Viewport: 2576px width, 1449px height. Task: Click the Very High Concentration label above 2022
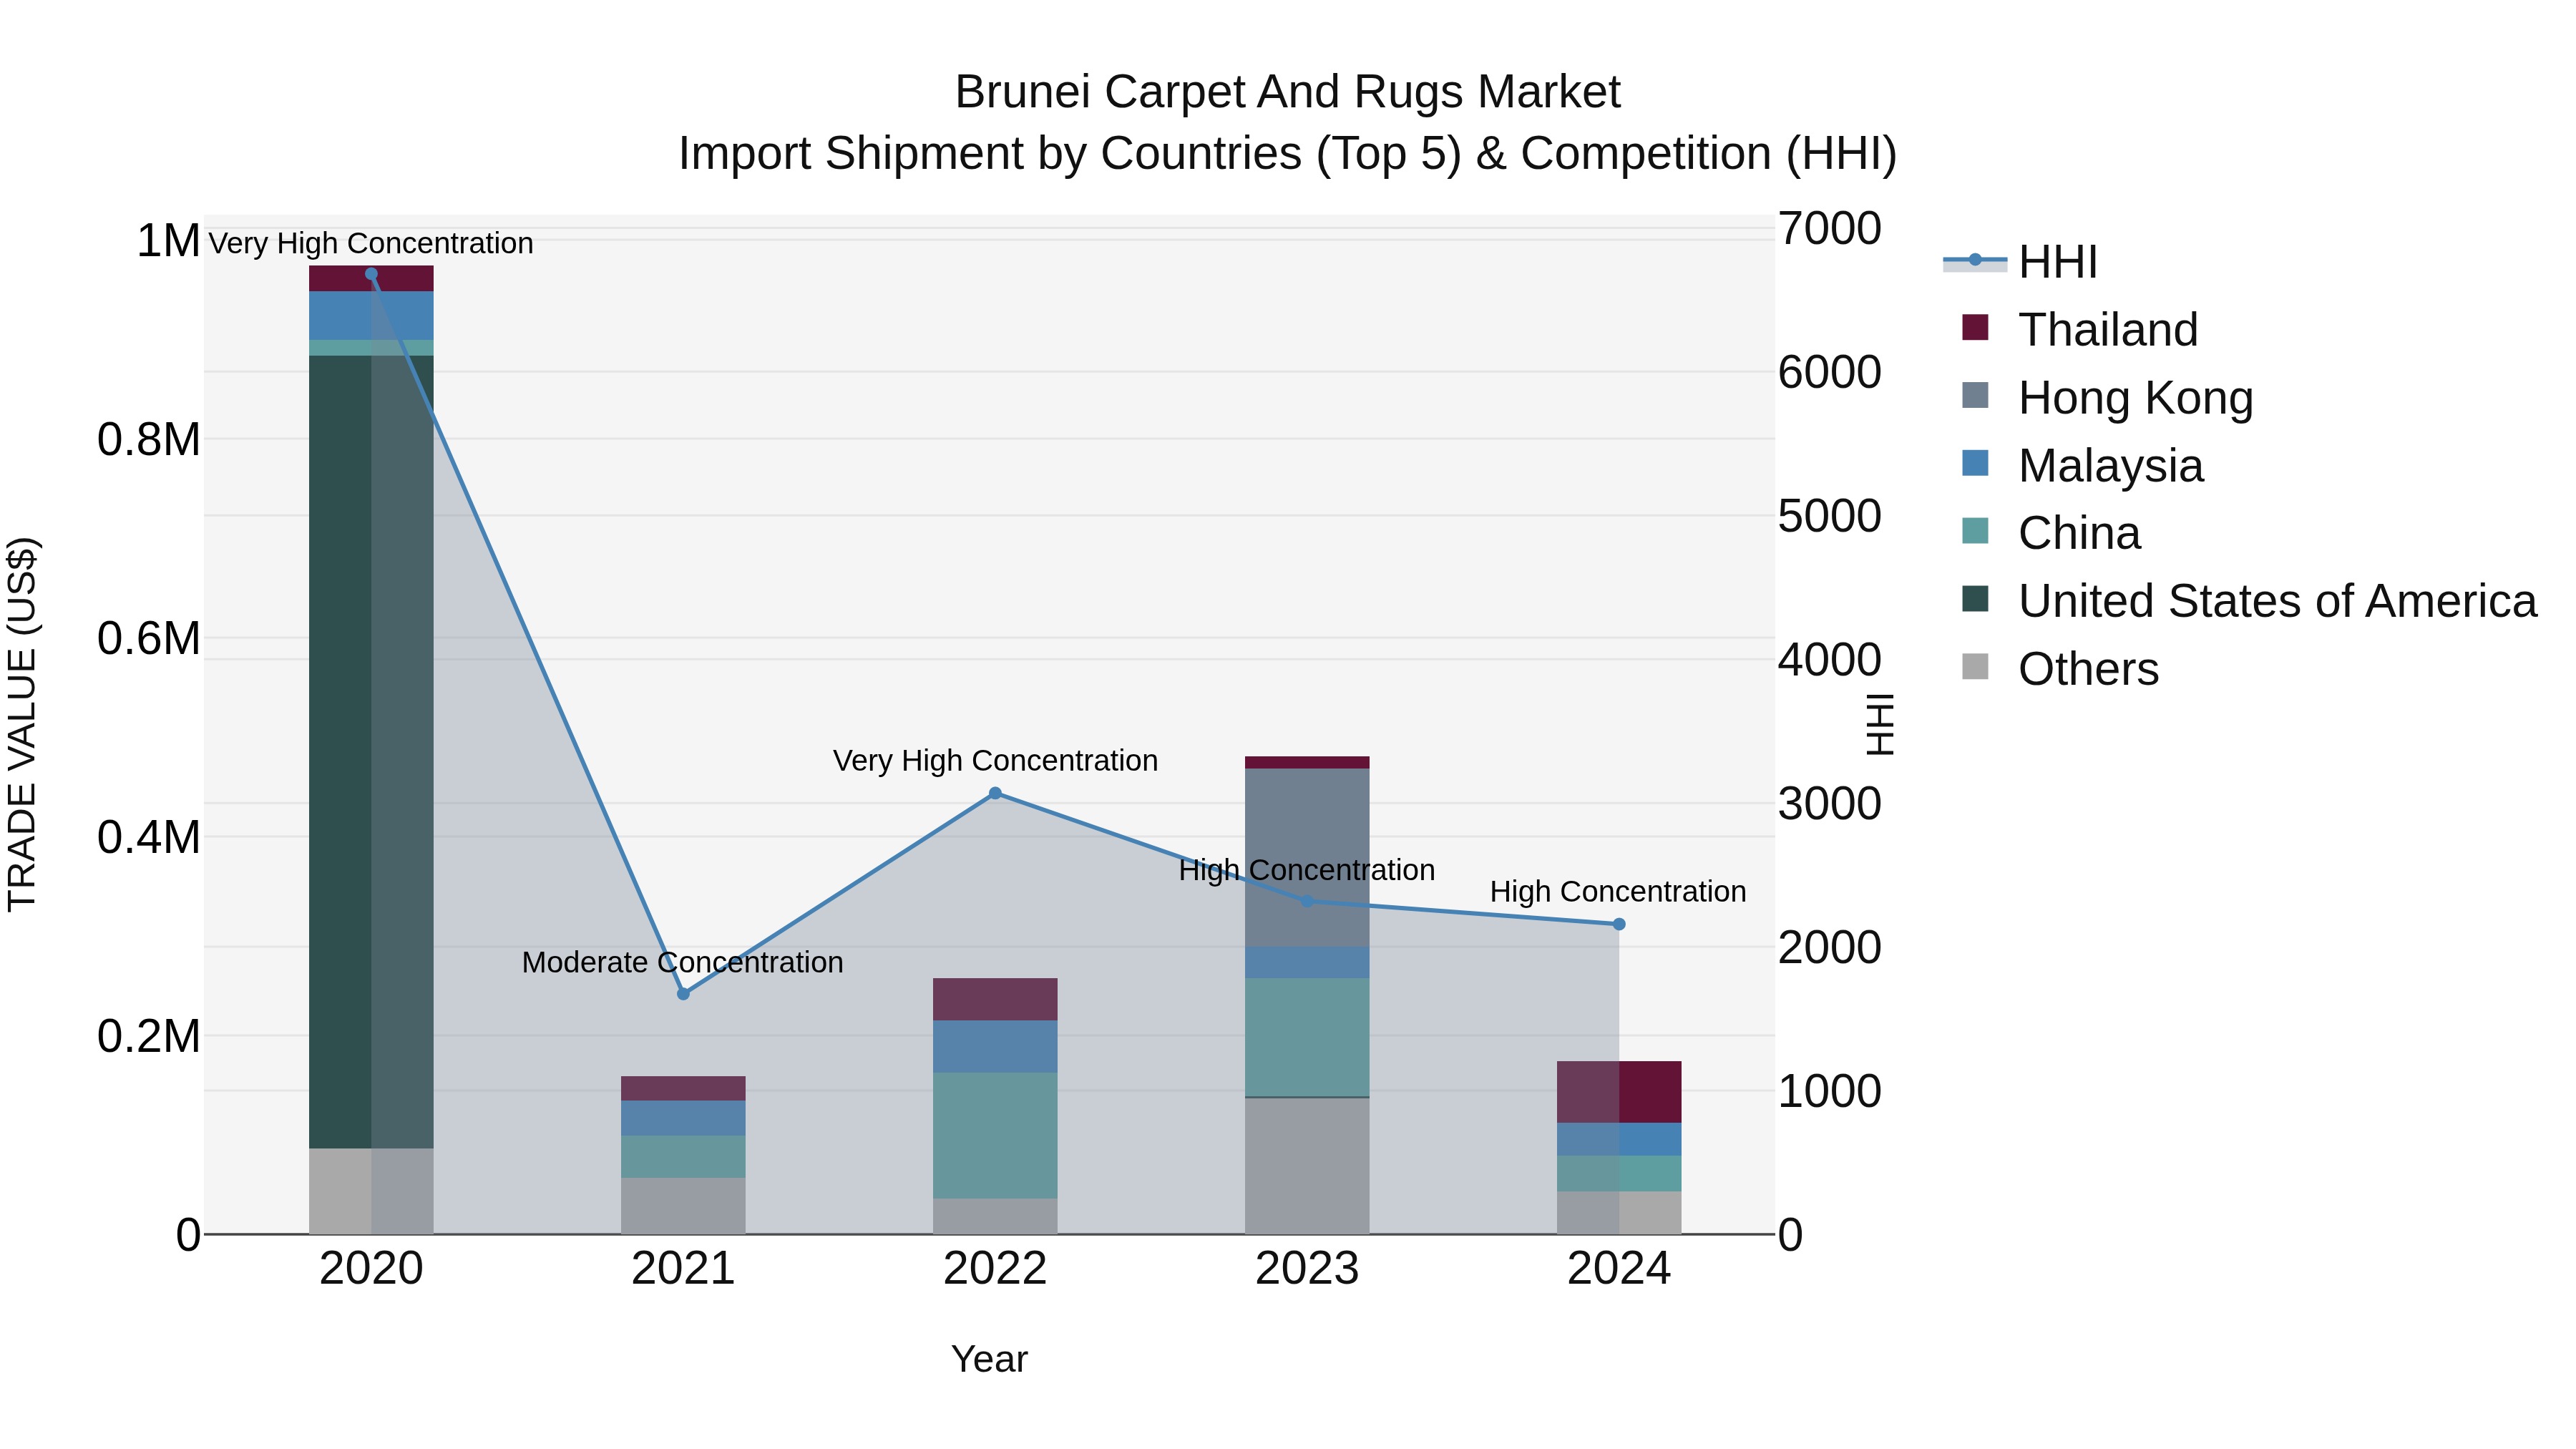[x=995, y=761]
